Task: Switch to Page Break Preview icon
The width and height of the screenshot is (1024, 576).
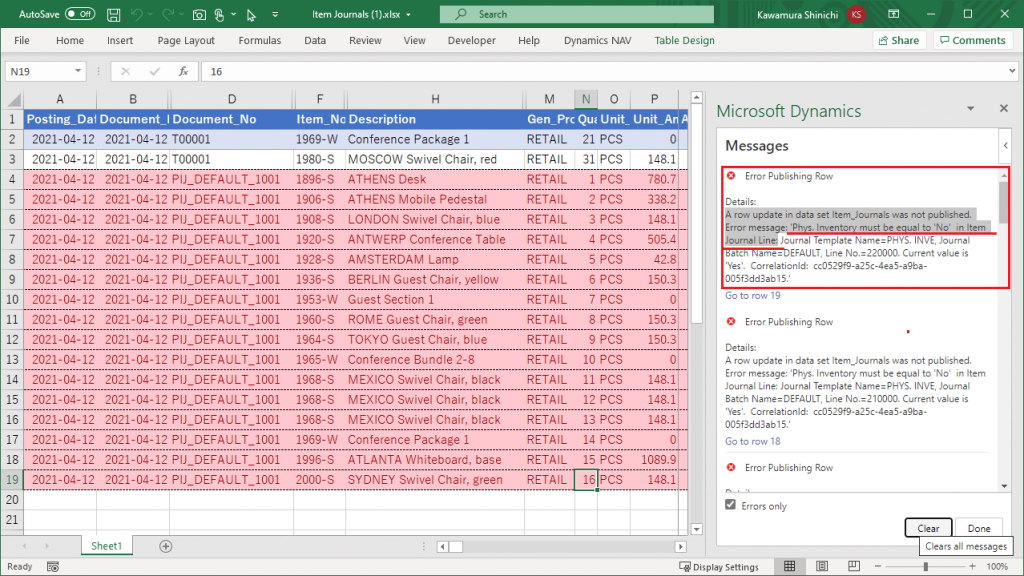Action: click(854, 566)
